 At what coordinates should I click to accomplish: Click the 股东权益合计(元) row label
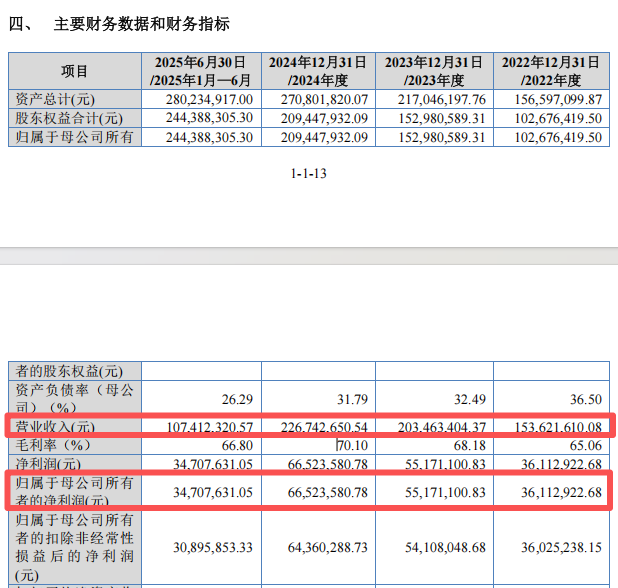[69, 119]
